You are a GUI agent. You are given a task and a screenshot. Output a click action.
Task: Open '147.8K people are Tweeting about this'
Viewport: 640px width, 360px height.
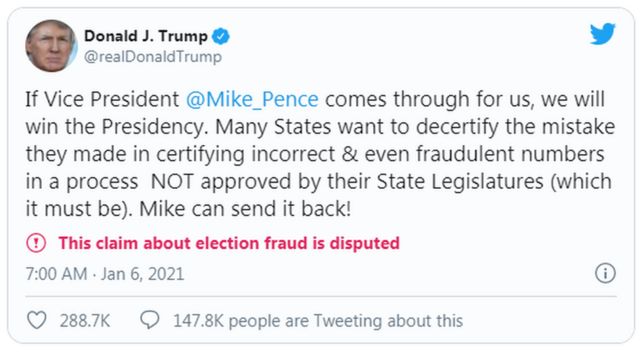318,321
